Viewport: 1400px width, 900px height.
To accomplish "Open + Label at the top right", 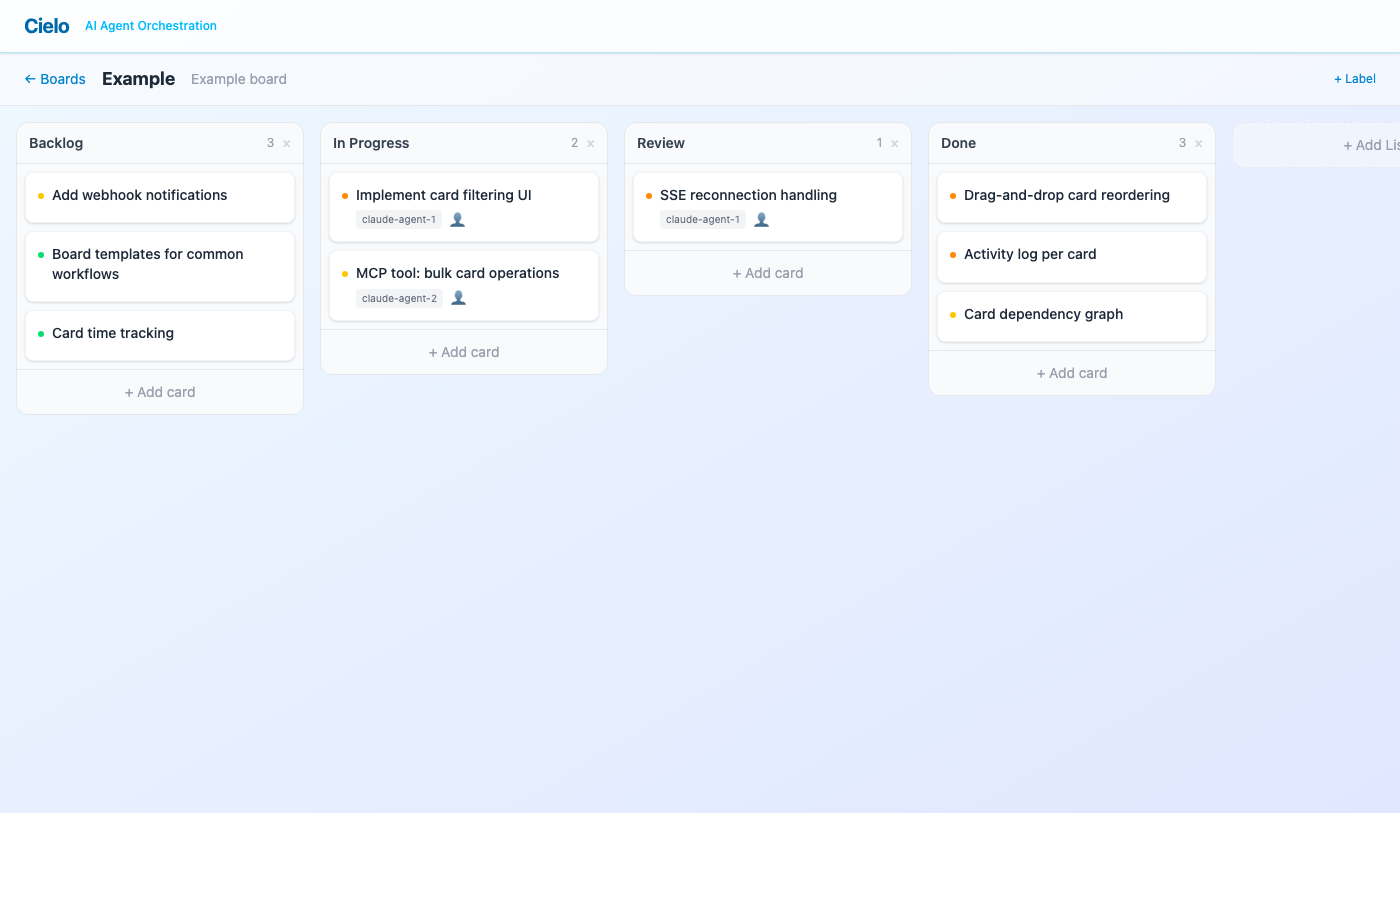I will [1354, 78].
